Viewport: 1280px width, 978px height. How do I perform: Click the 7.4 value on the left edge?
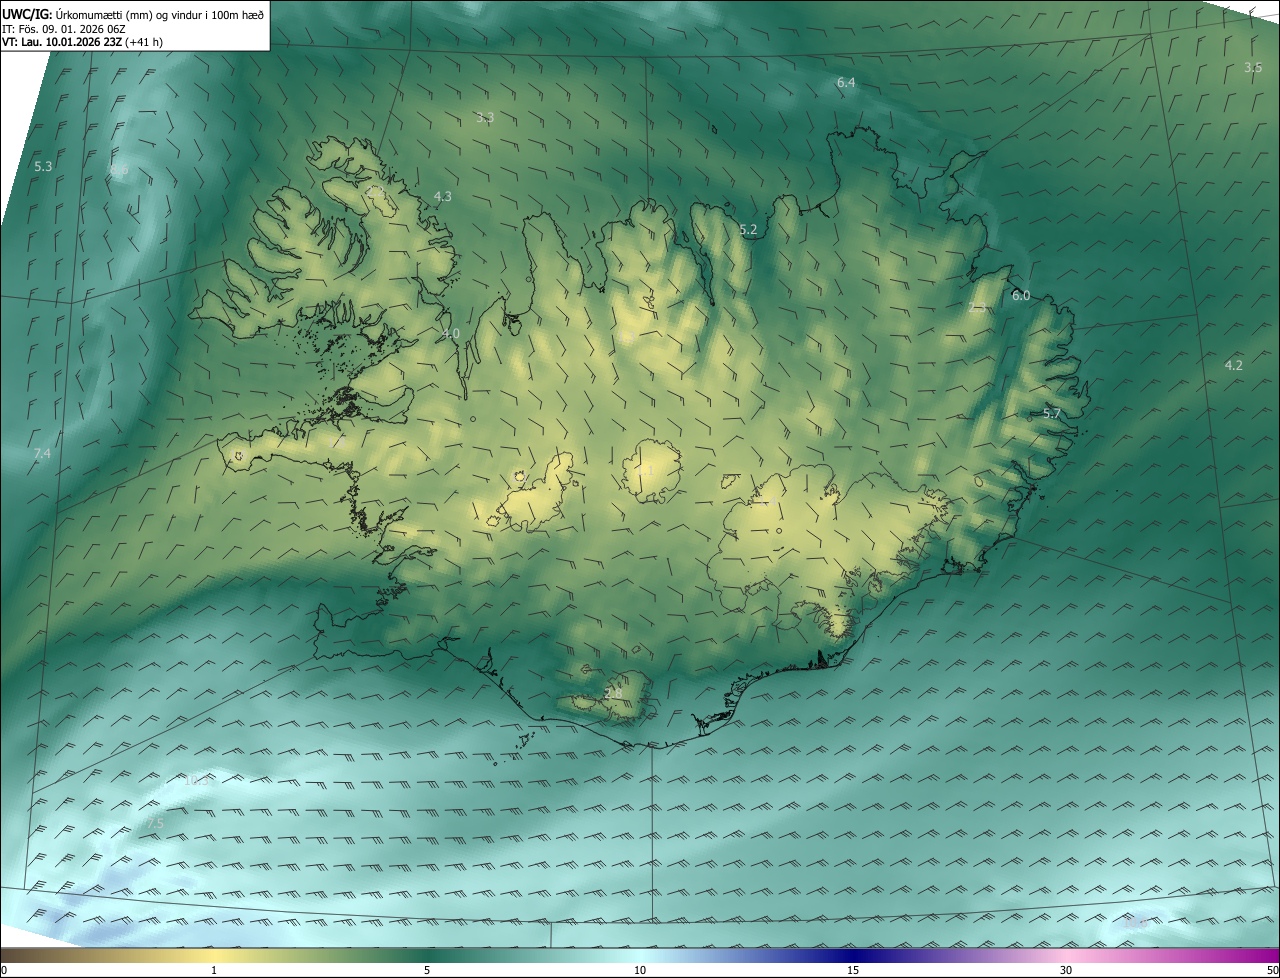click(42, 454)
